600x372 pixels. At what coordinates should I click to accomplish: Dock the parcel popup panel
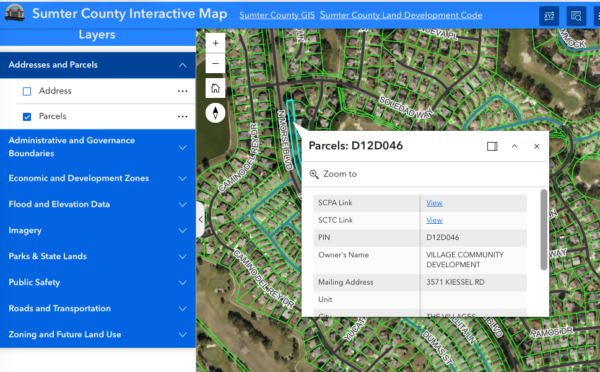tap(492, 146)
